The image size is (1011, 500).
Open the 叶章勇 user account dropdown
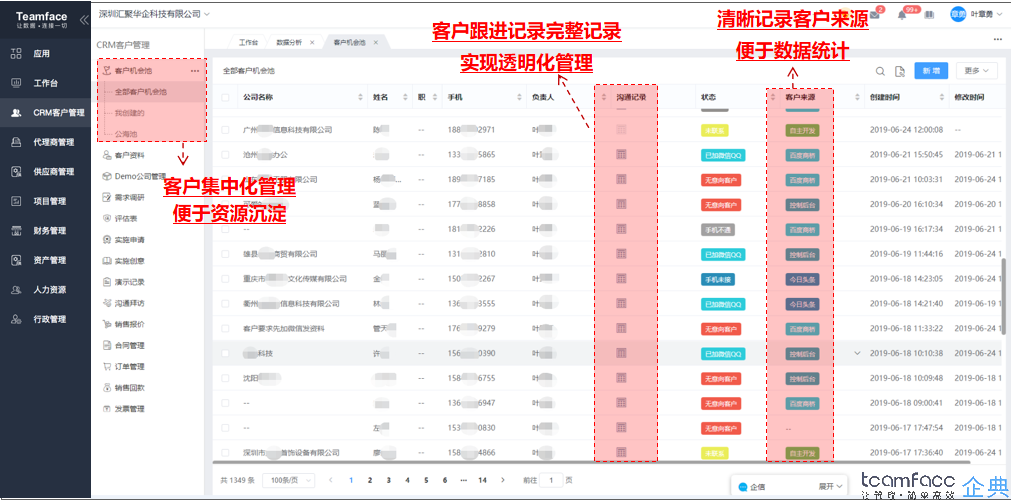click(x=977, y=14)
